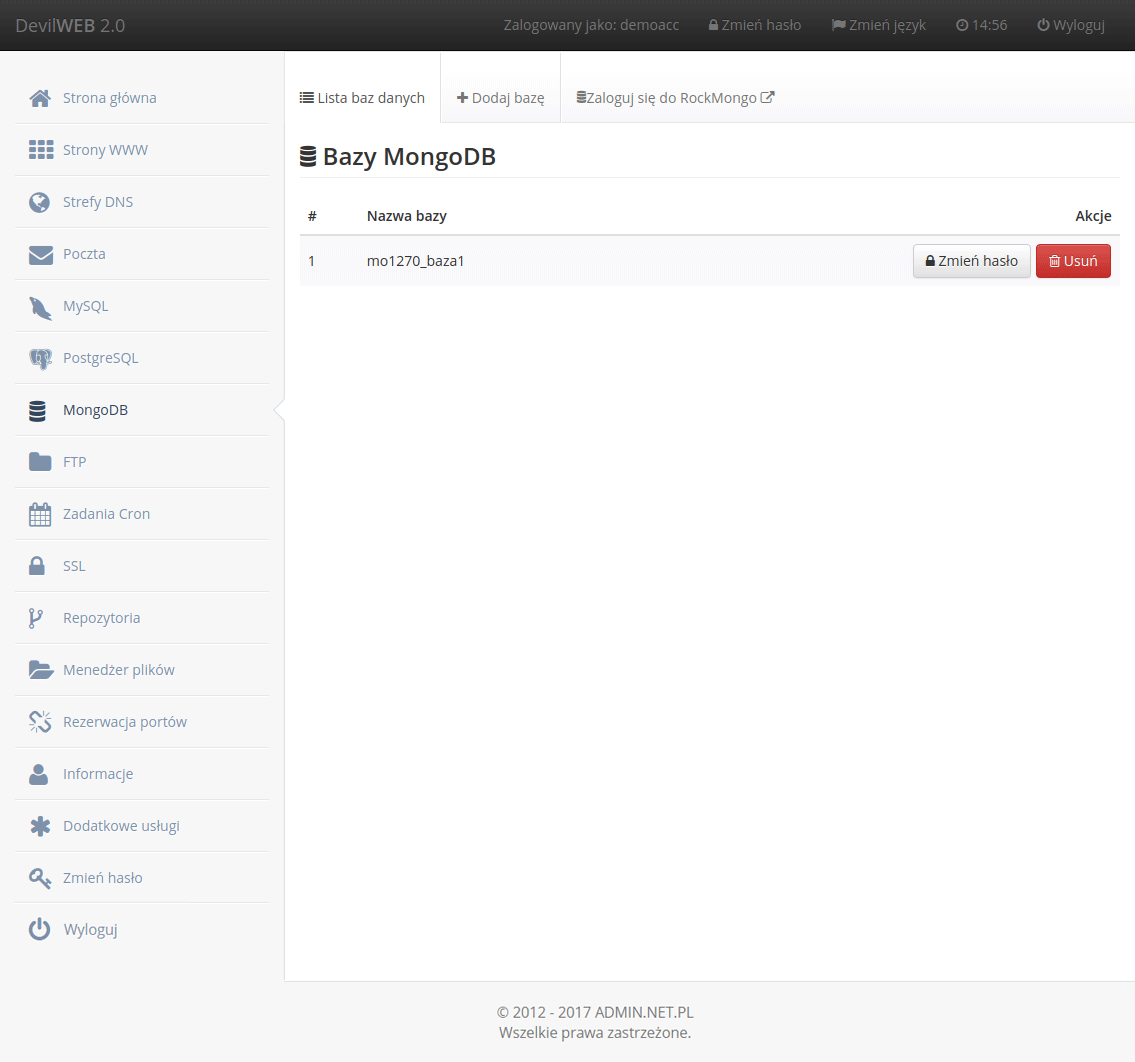Open FTP using the folder icon
The width and height of the screenshot is (1135, 1062).
coord(40,461)
